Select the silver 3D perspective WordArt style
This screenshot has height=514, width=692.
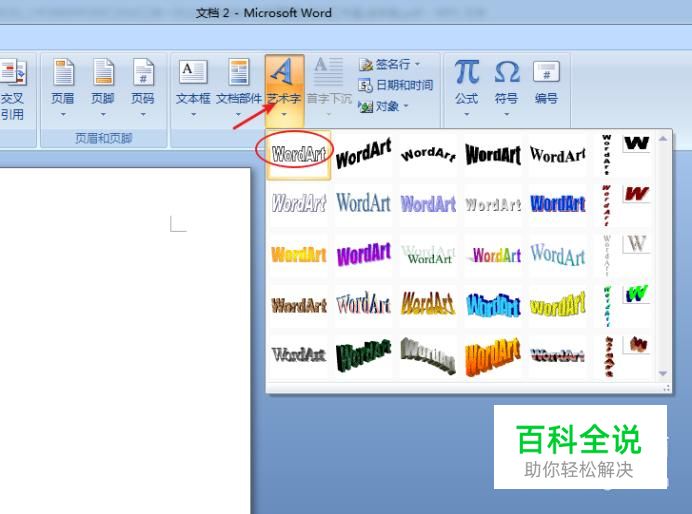click(428, 355)
